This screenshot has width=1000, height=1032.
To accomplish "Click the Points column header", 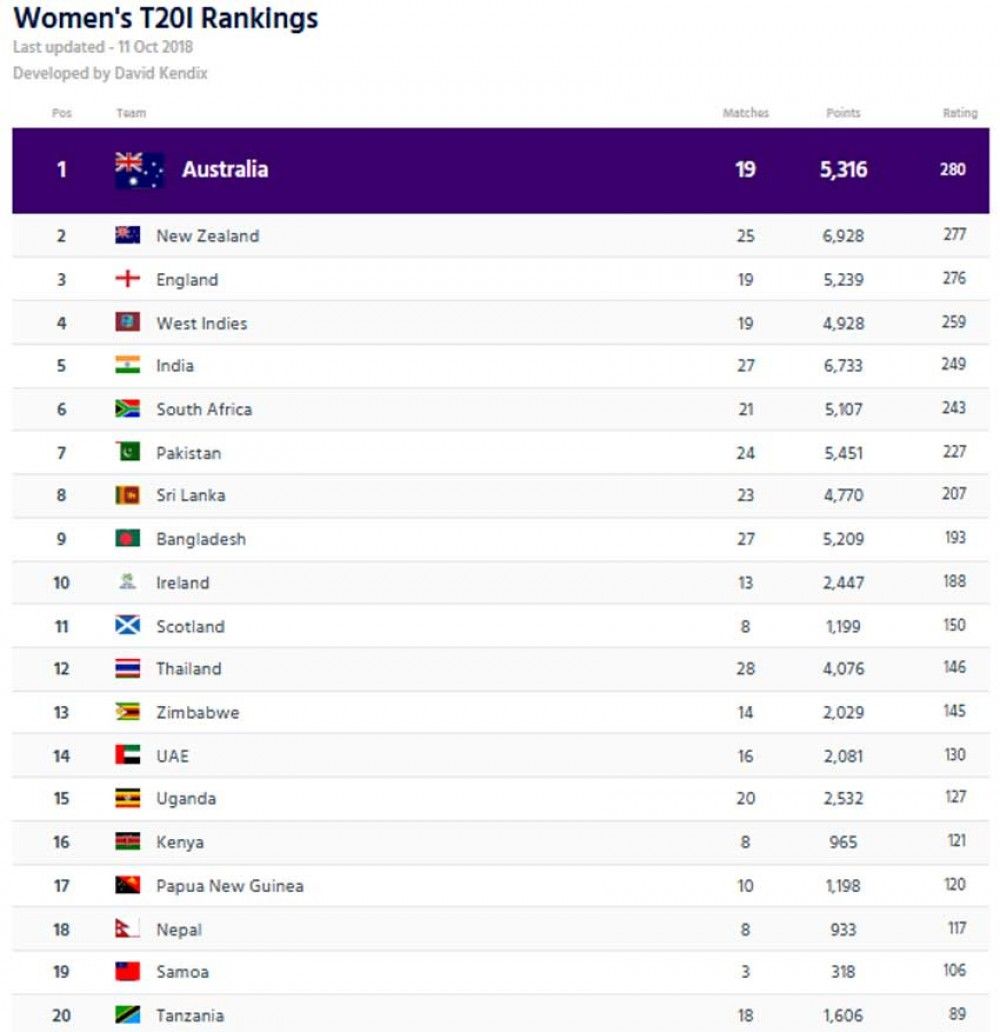I will tap(843, 113).
